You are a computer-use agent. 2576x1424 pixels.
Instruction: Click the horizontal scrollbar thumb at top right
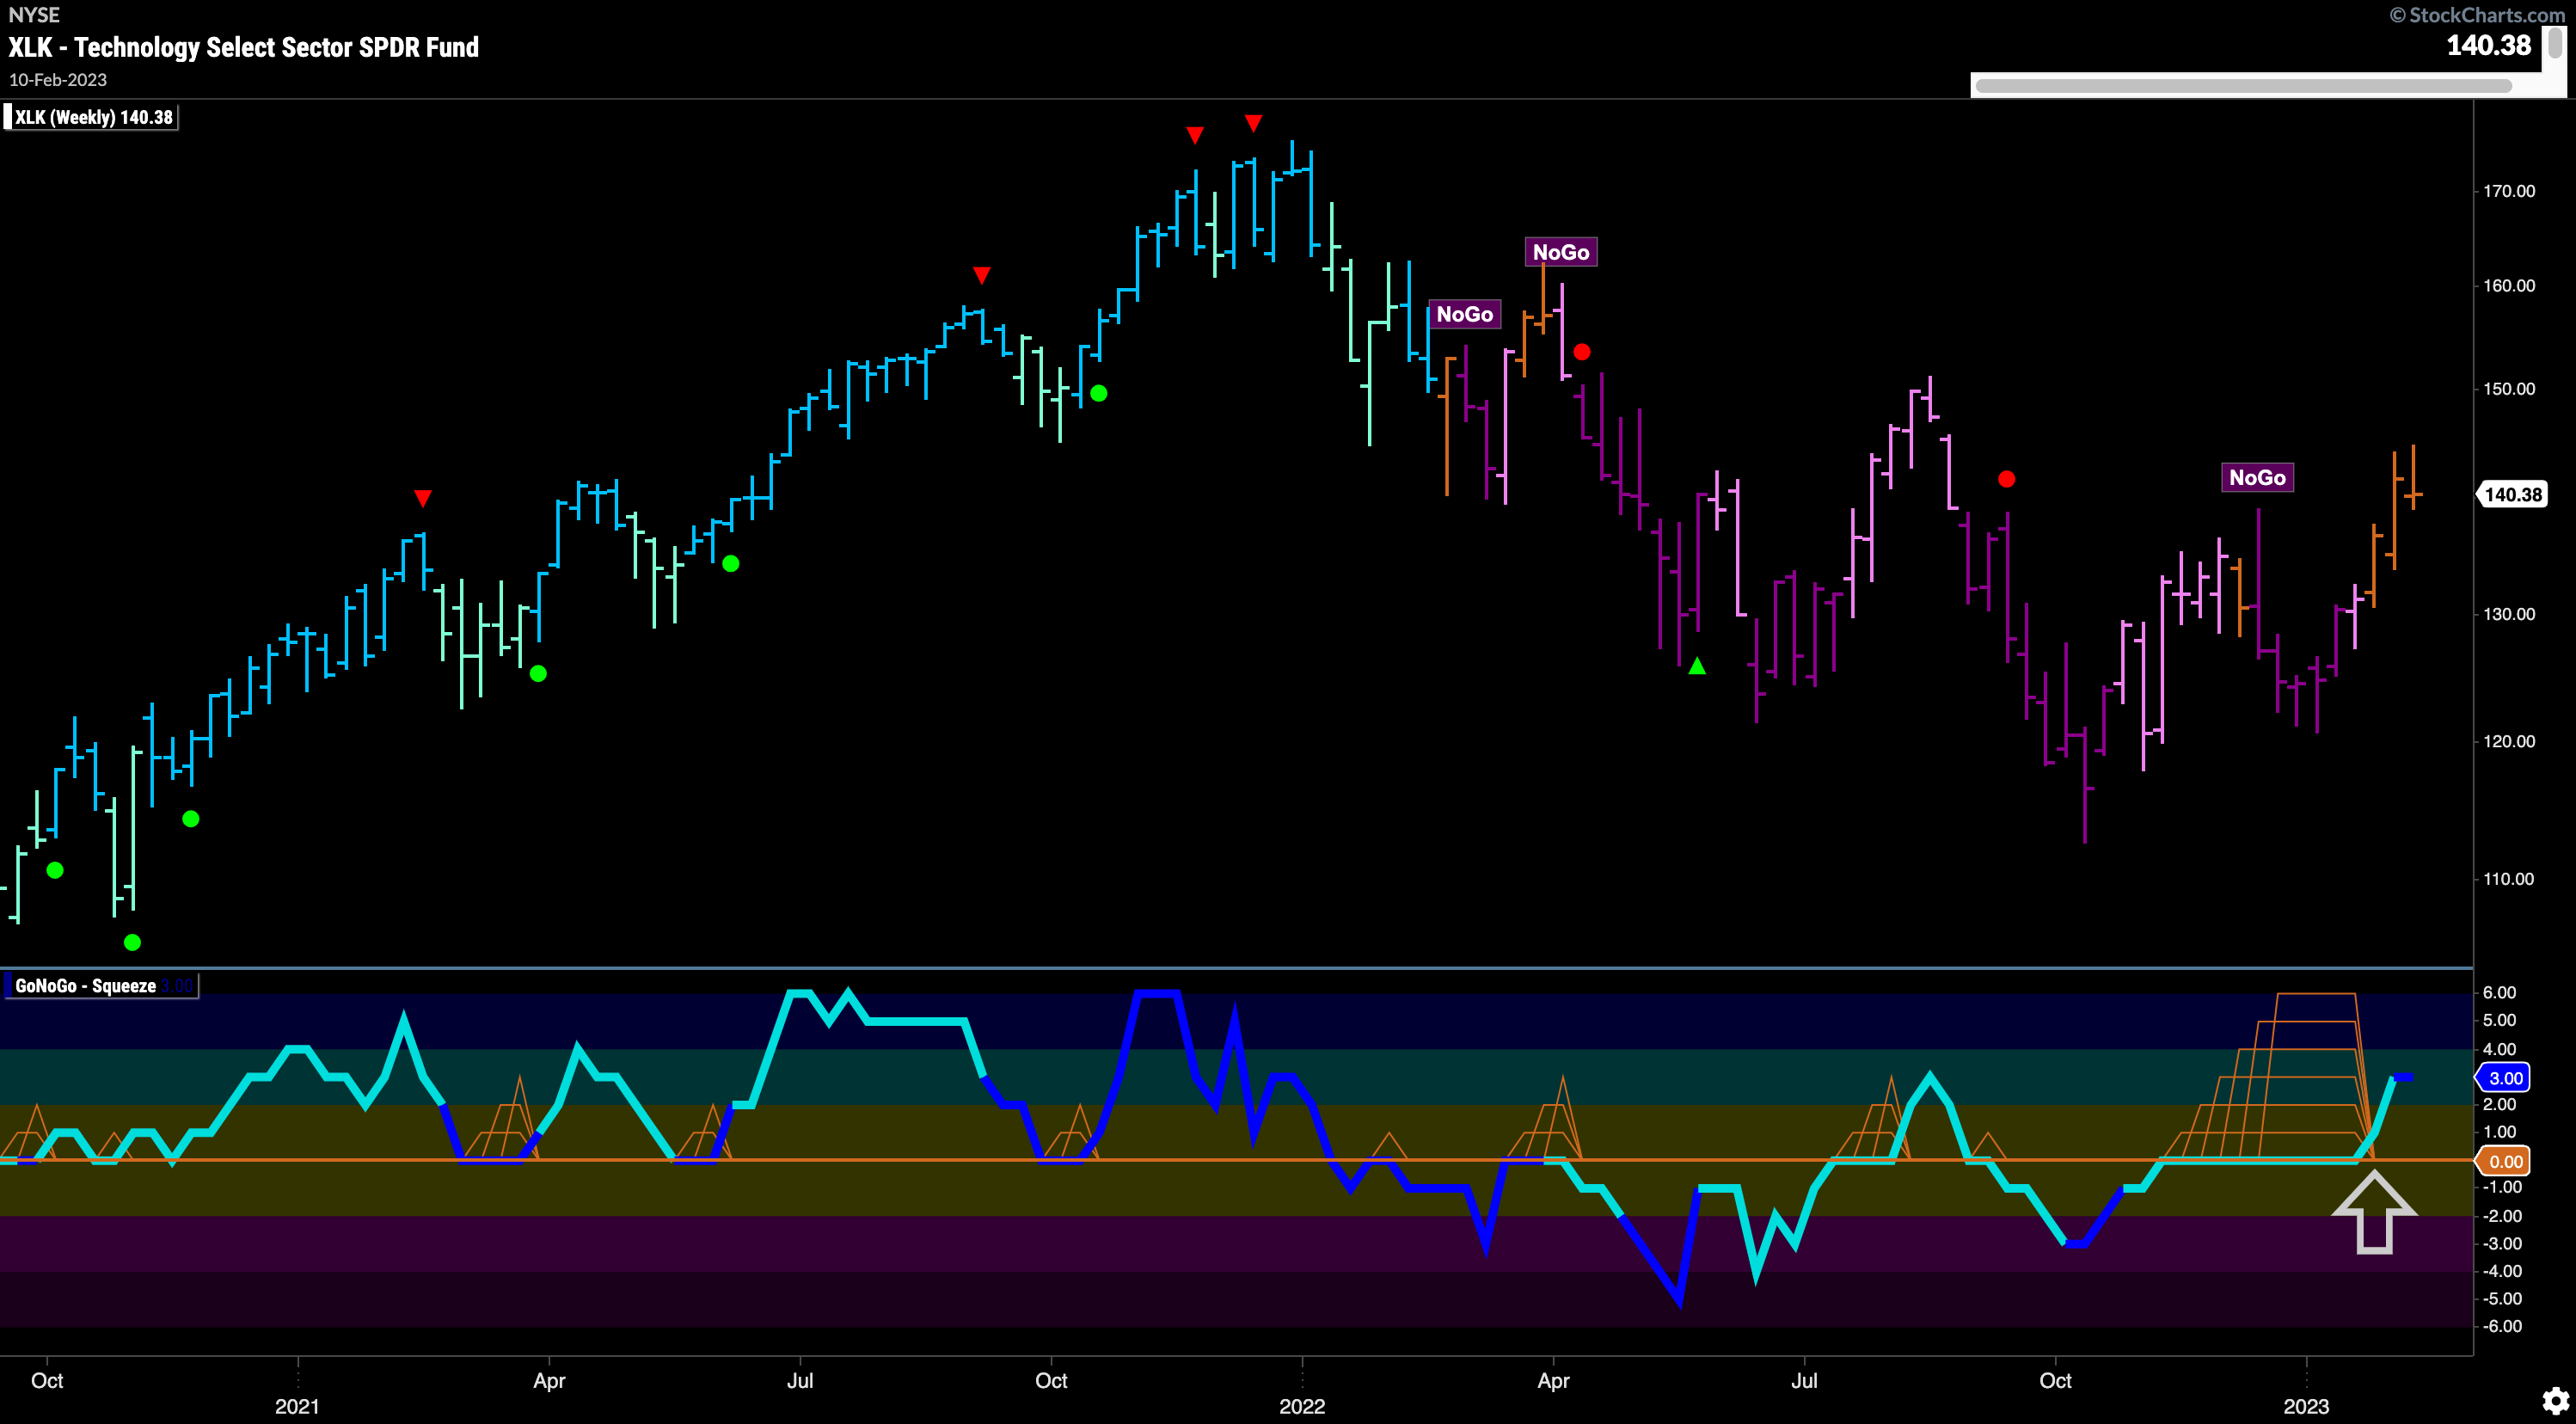pyautogui.click(x=2243, y=86)
